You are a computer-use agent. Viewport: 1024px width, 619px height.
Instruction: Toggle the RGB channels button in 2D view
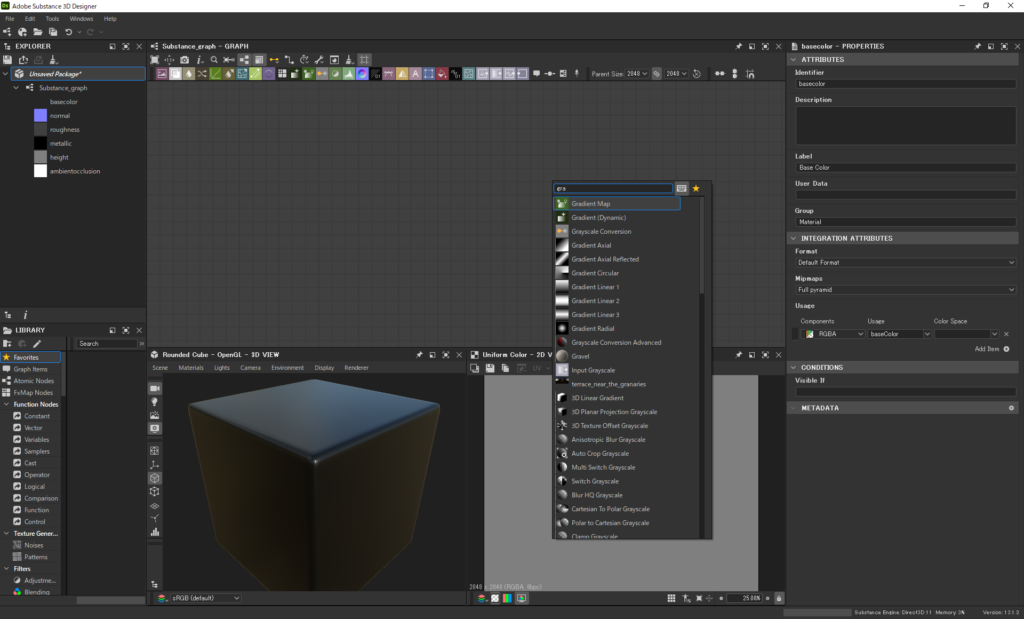(507, 598)
